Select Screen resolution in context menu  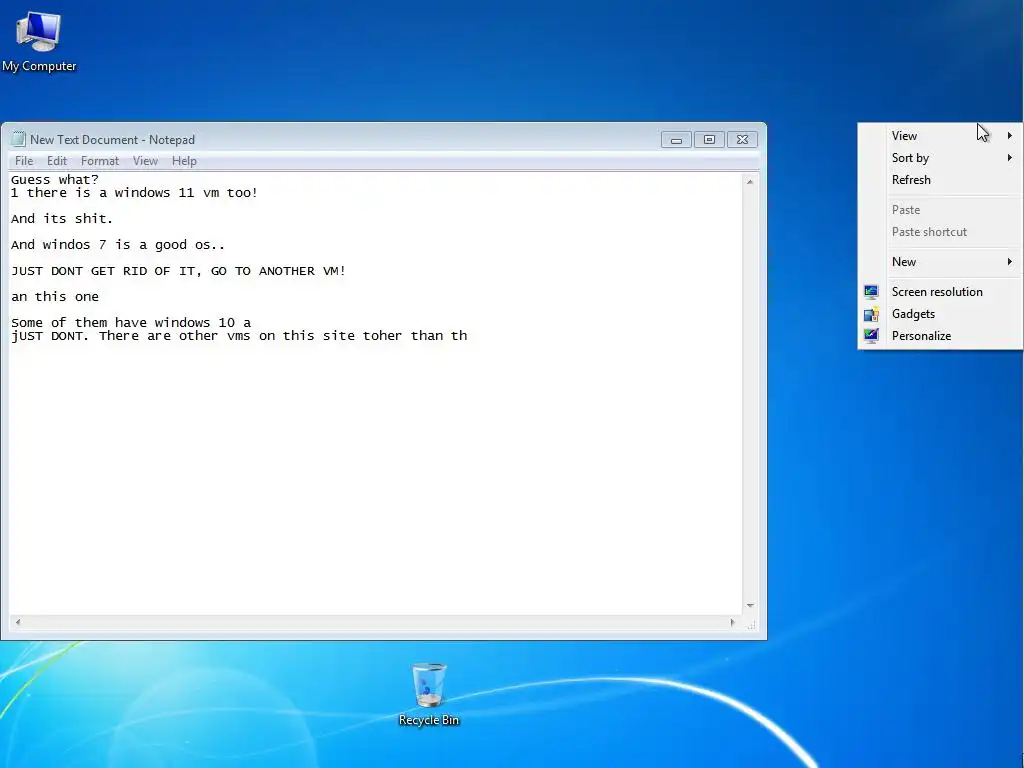click(x=940, y=292)
